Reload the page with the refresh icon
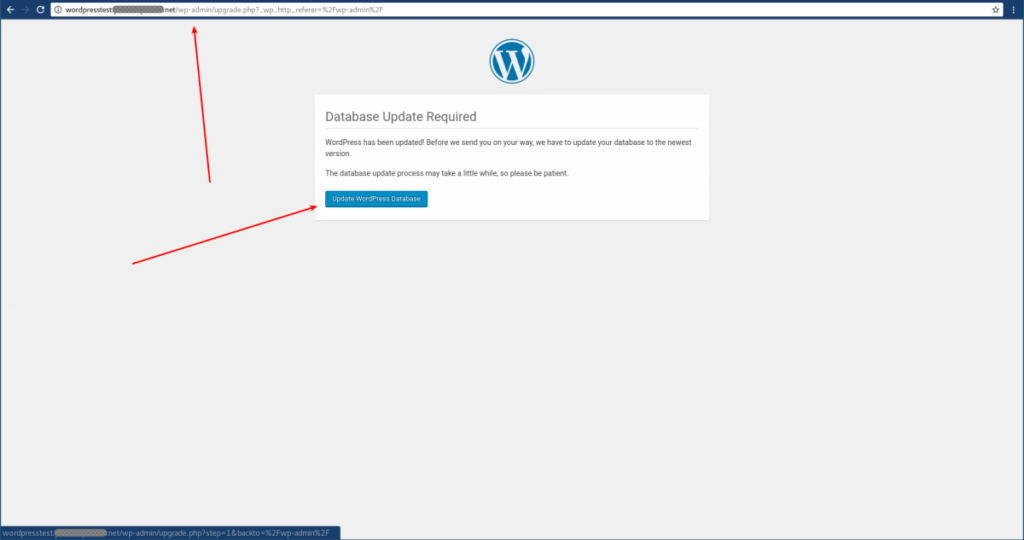Image resolution: width=1024 pixels, height=540 pixels. coord(40,10)
